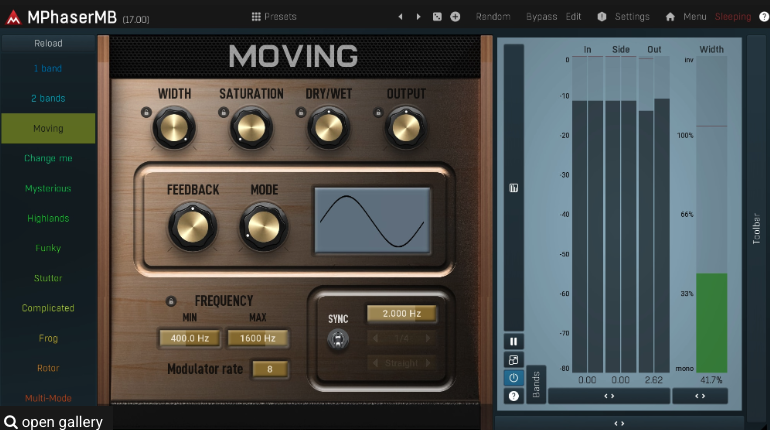Open help via the top-right question mark
The image size is (770, 430).
point(761,17)
